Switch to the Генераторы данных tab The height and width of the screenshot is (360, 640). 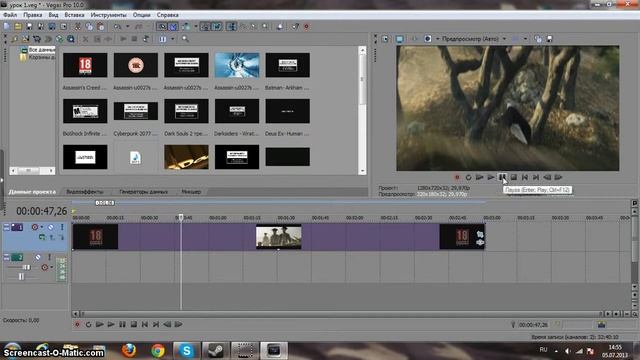(143, 192)
